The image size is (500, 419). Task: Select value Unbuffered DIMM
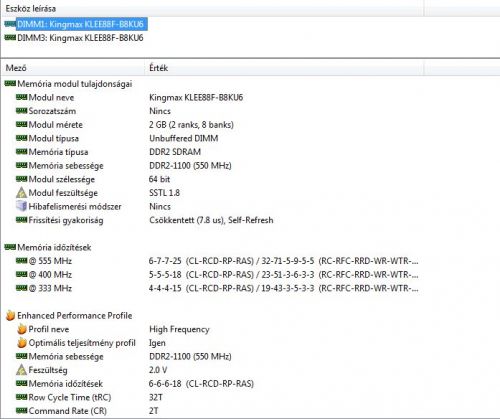tap(184, 138)
